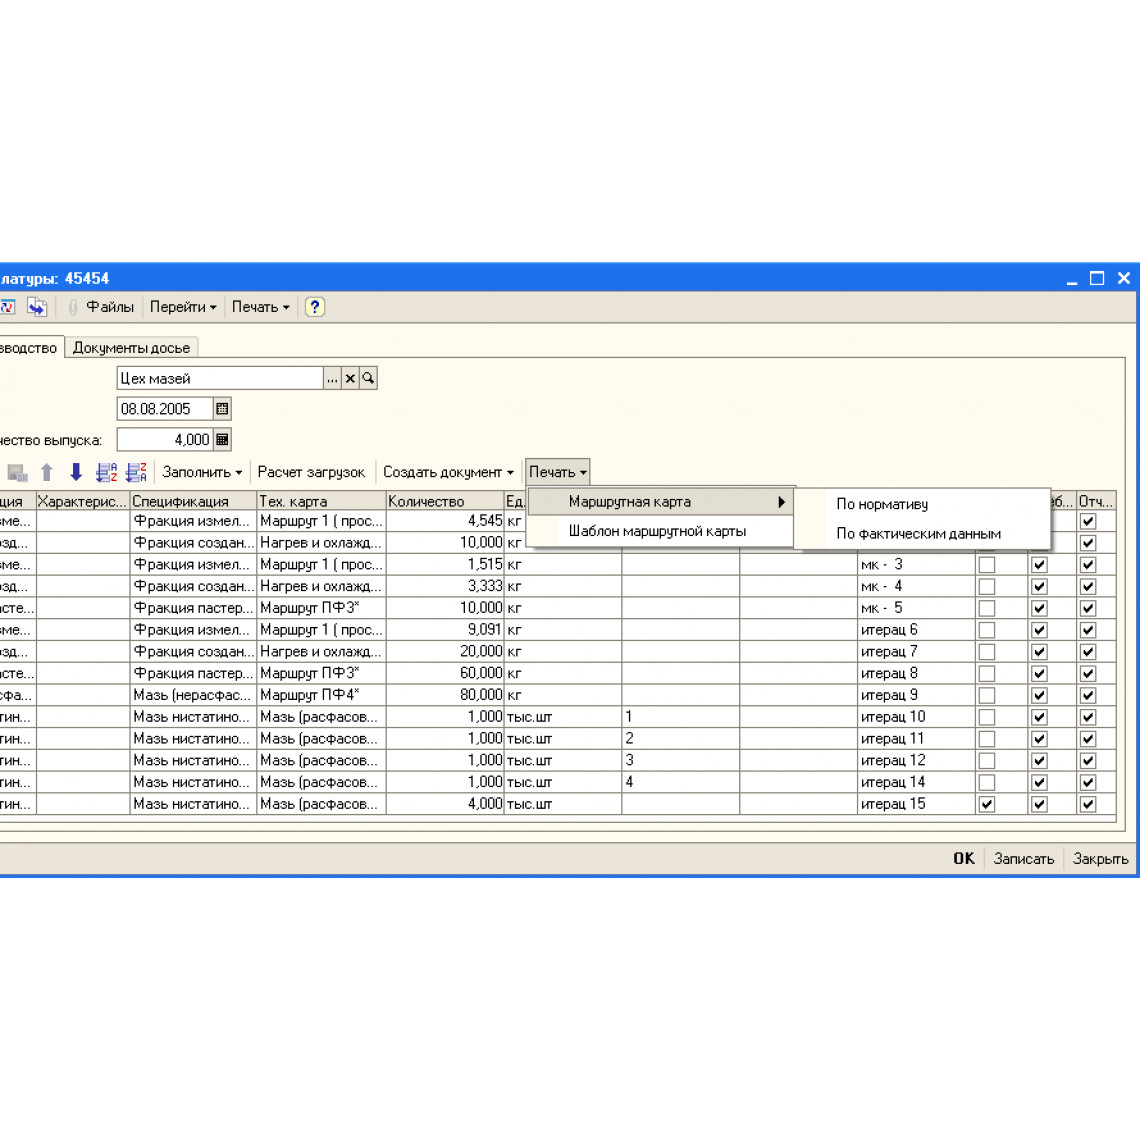Viewport: 1140px width, 1140px height.
Task: Untick the checked box right next to итерац 15
Action: (987, 804)
